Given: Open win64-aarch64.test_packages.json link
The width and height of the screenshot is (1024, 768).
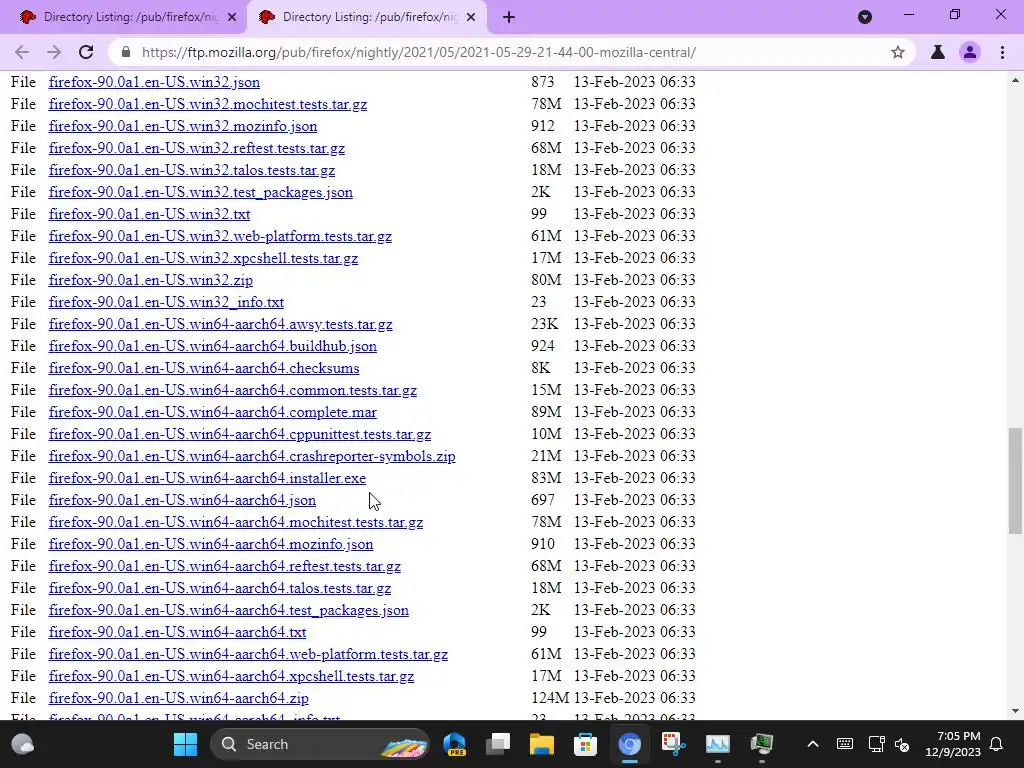Looking at the screenshot, I should pos(229,611).
